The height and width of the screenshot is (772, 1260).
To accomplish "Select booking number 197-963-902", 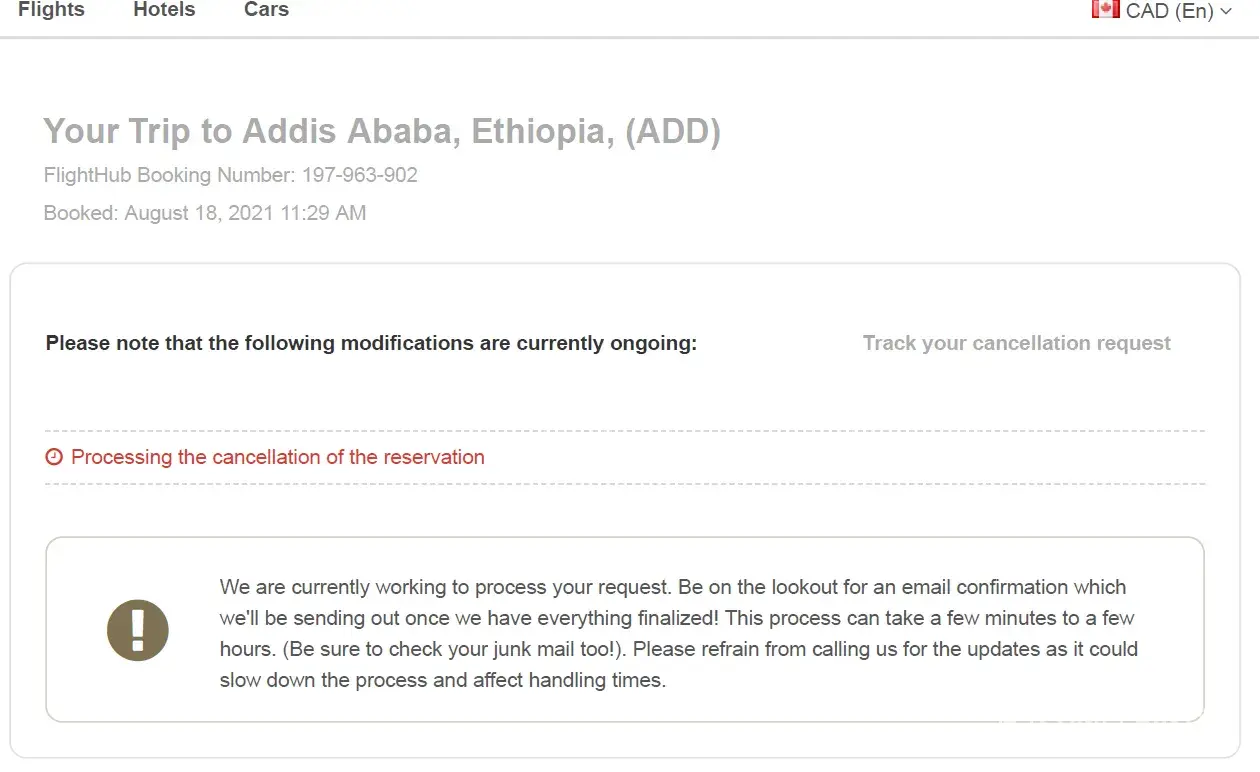I will click(360, 175).
